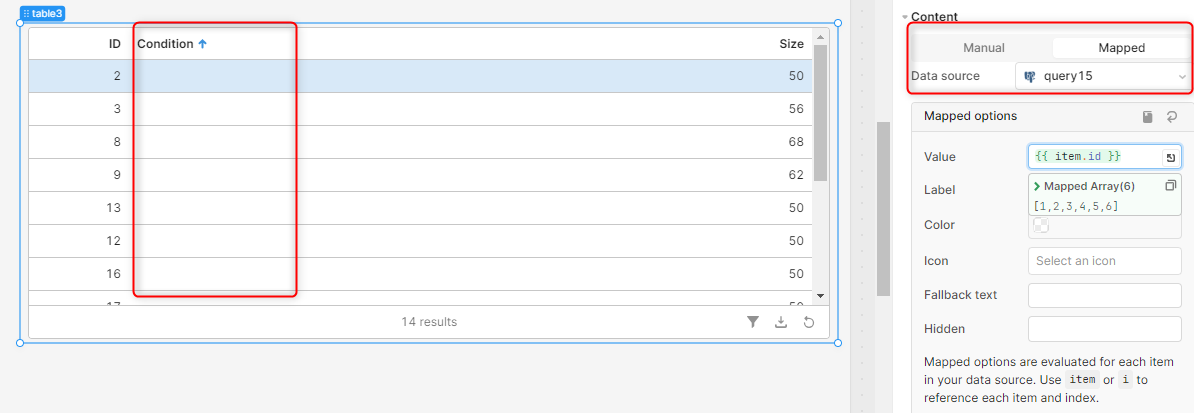Viewport: 1194px width, 413px height.
Task: Click the table download icon
Action: pyautogui.click(x=781, y=322)
